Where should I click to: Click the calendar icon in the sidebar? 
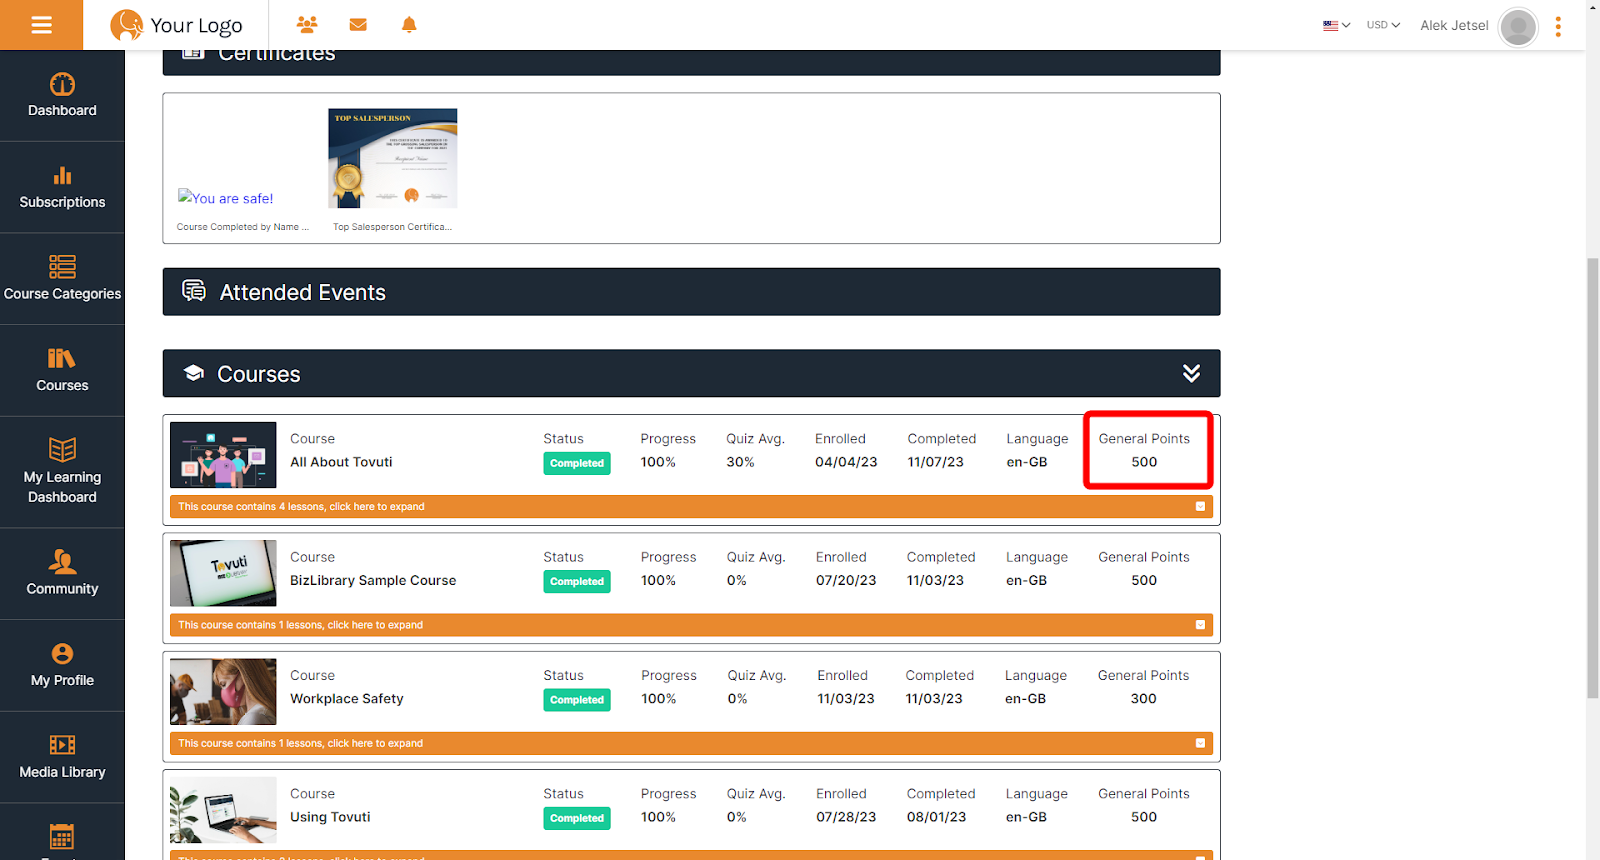click(62, 836)
